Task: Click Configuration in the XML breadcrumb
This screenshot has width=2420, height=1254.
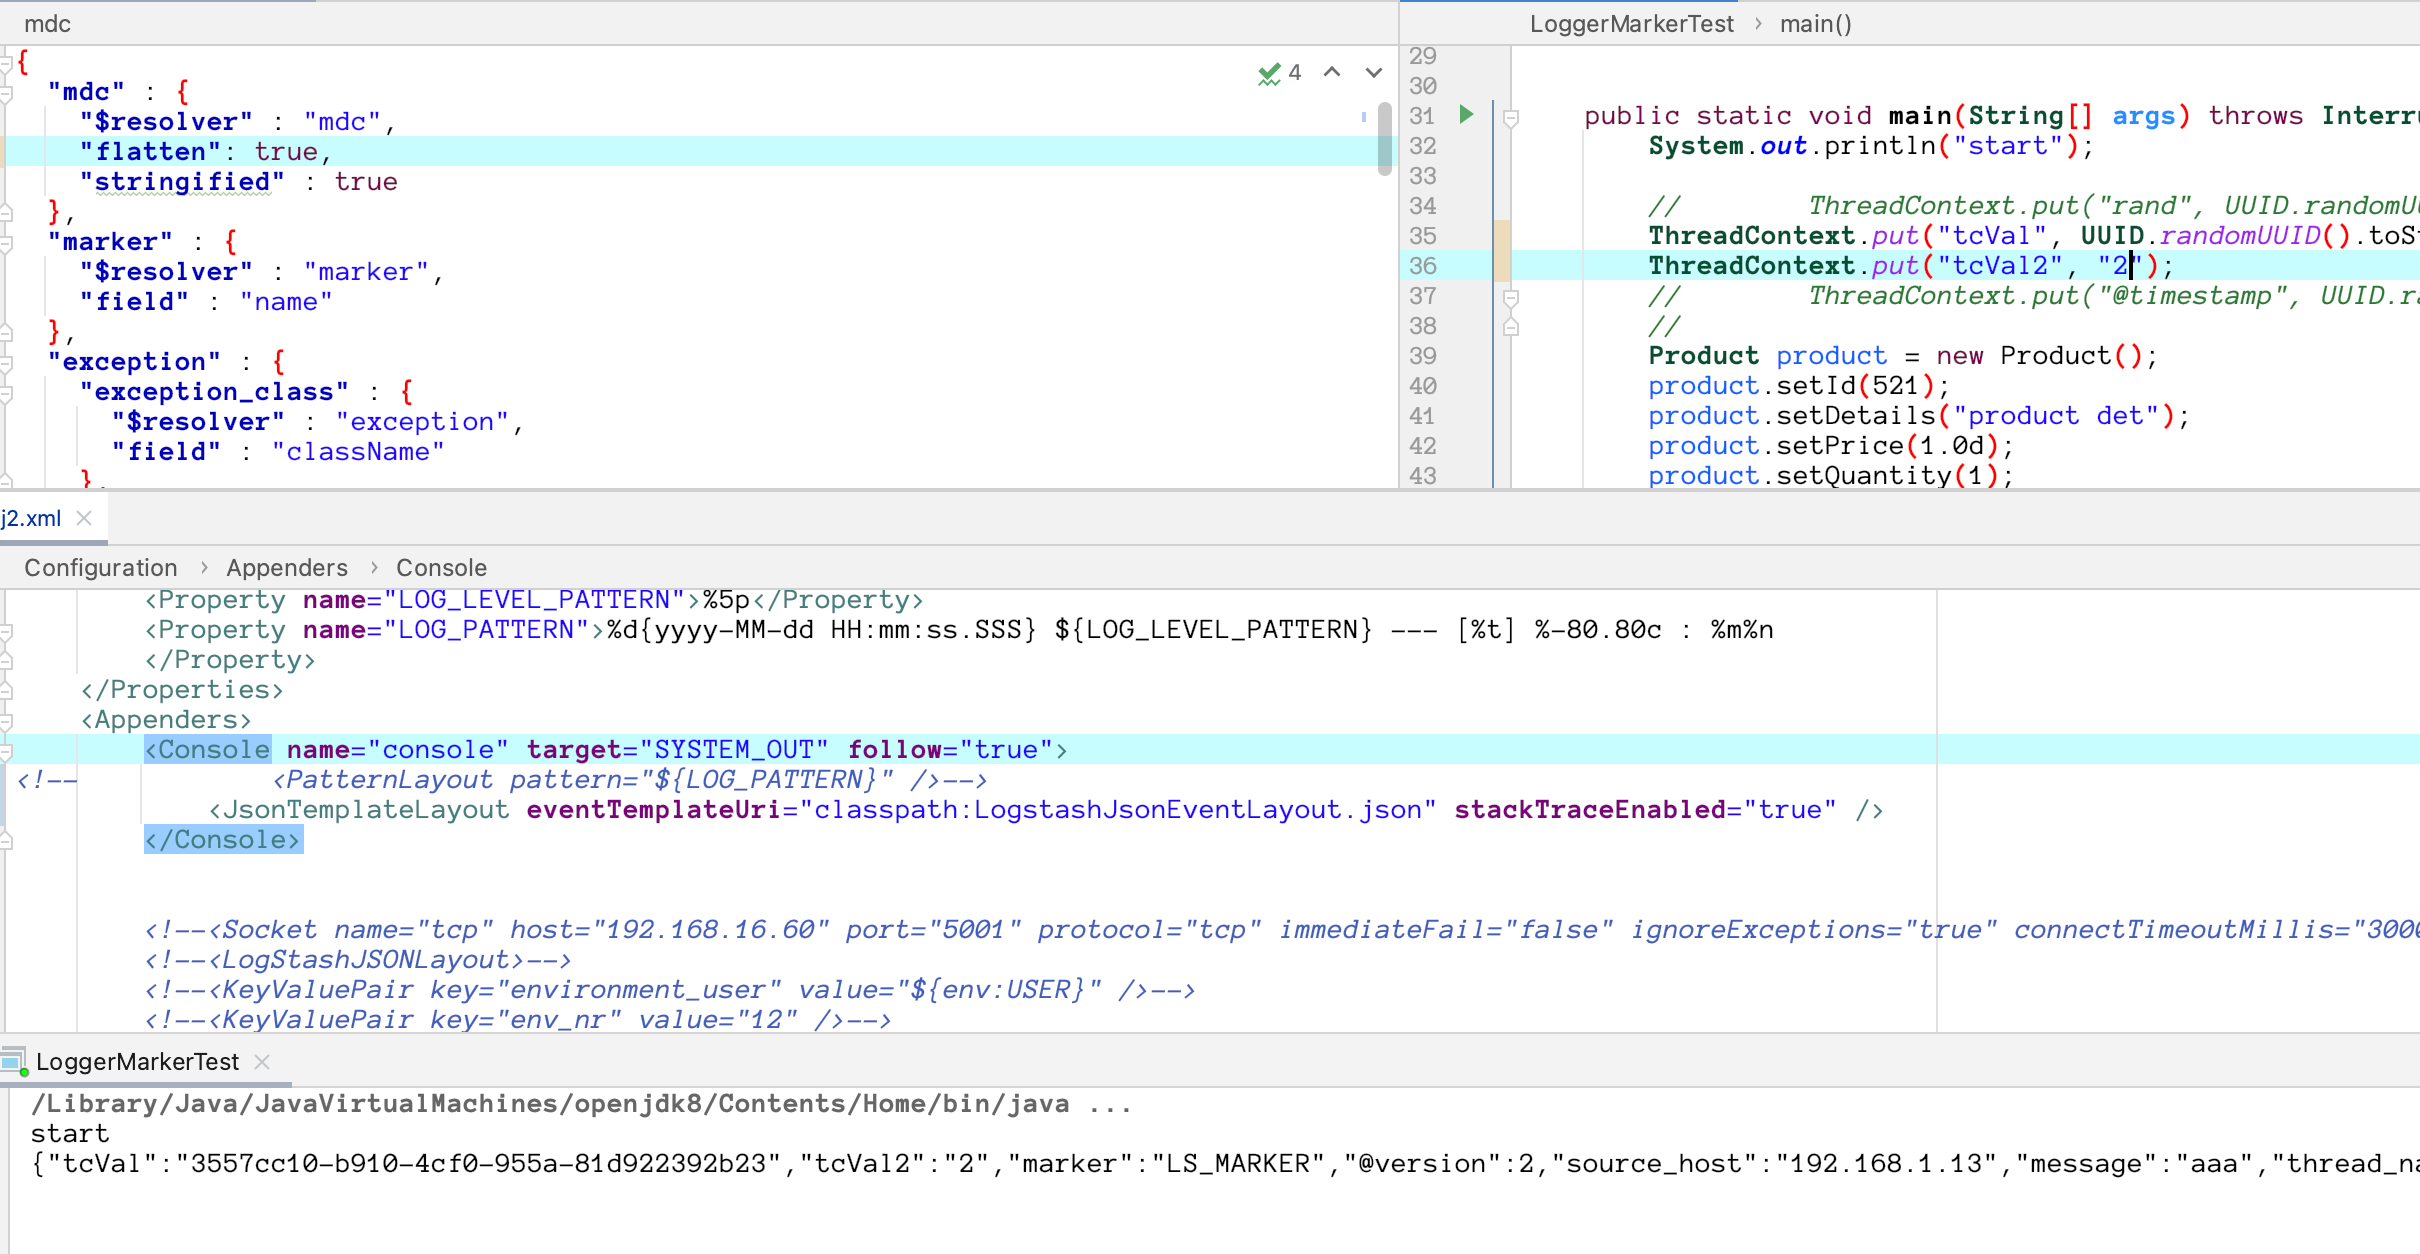Action: [x=101, y=568]
